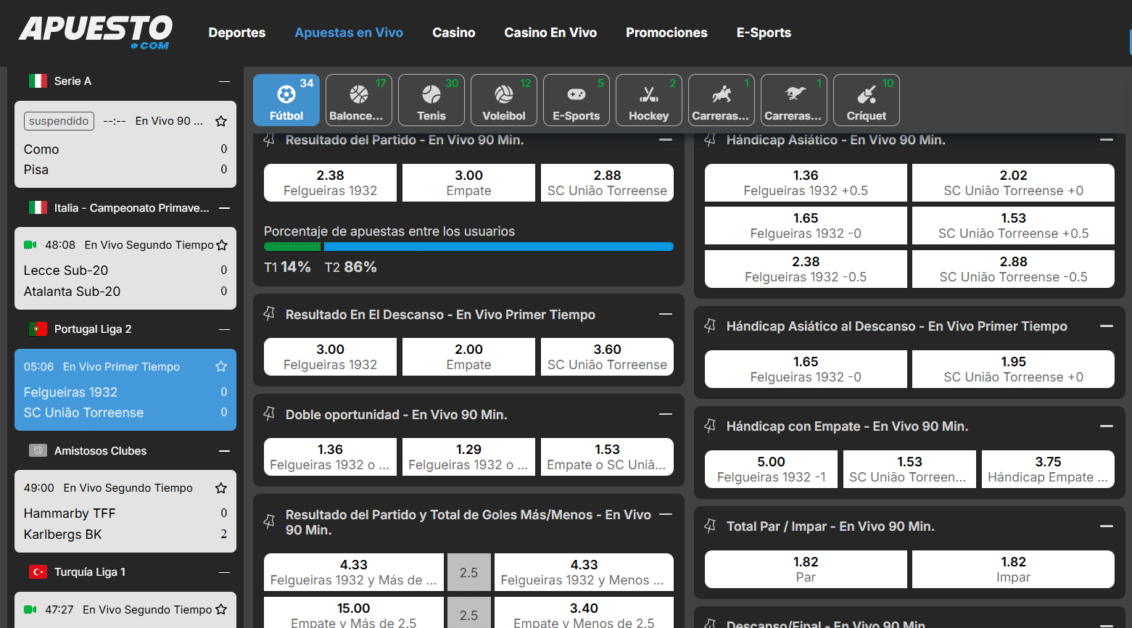Image resolution: width=1132 pixels, height=628 pixels.
Task: Select the greyhound racing Carreras icon
Action: (x=793, y=100)
